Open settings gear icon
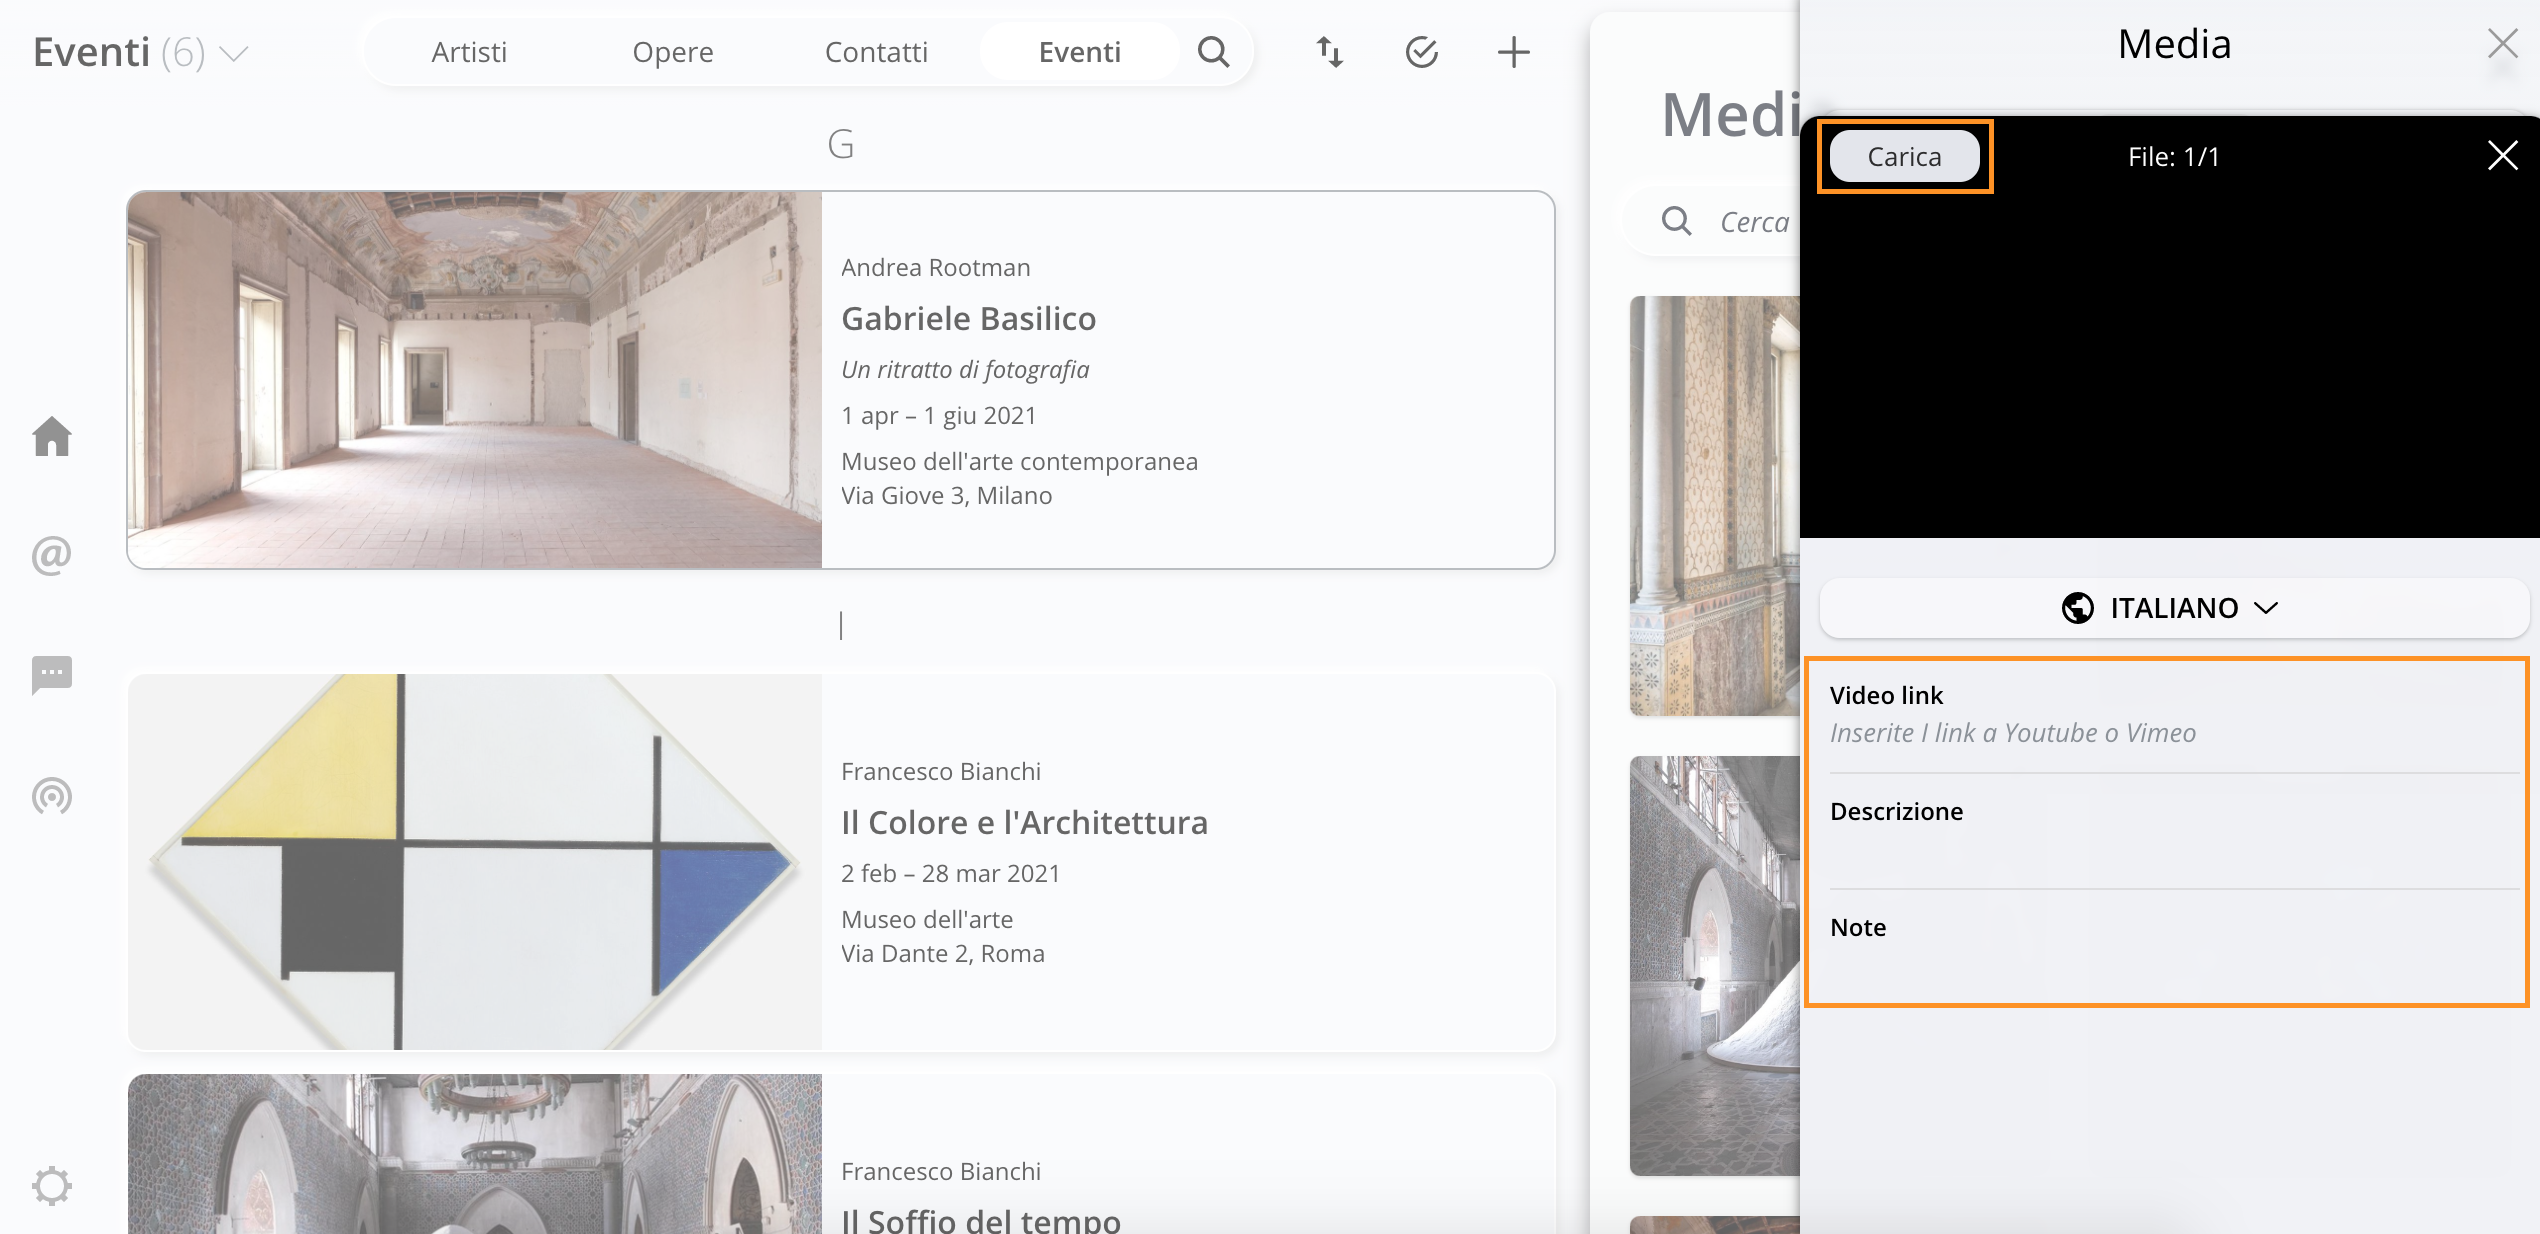Image resolution: width=2540 pixels, height=1234 pixels. (x=52, y=1186)
